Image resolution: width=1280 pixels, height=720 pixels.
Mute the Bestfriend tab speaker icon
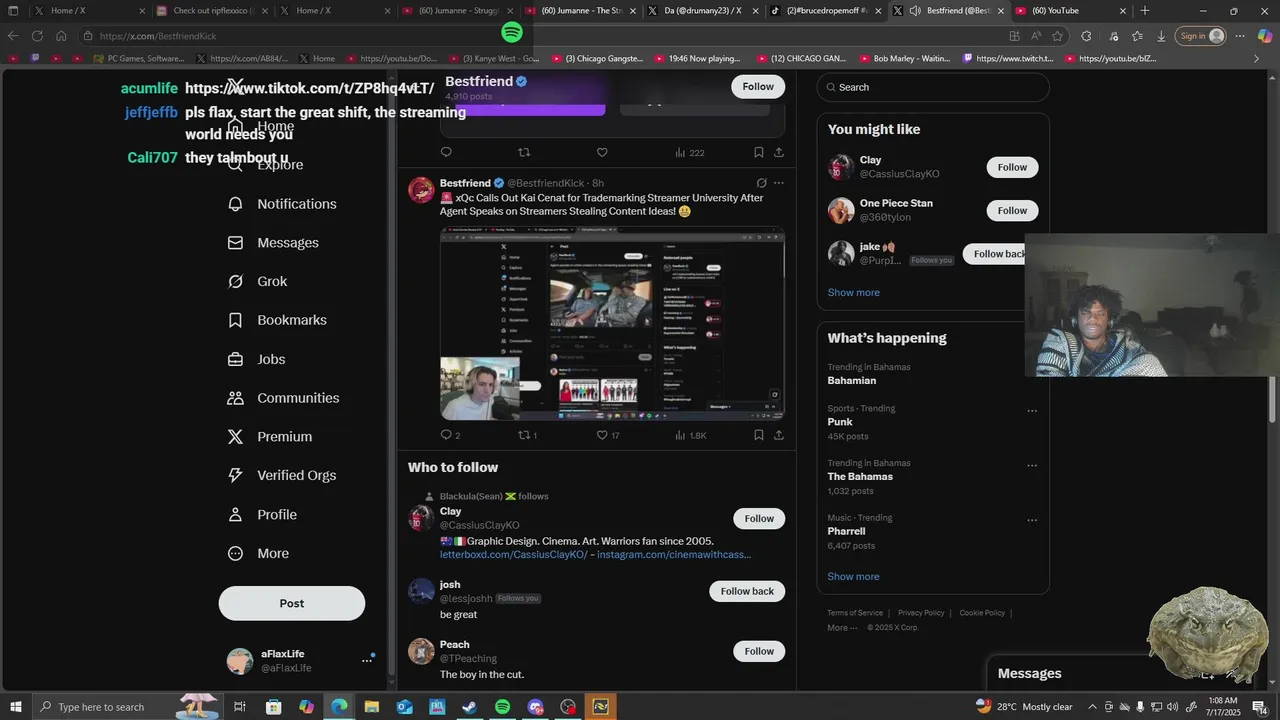pos(915,11)
